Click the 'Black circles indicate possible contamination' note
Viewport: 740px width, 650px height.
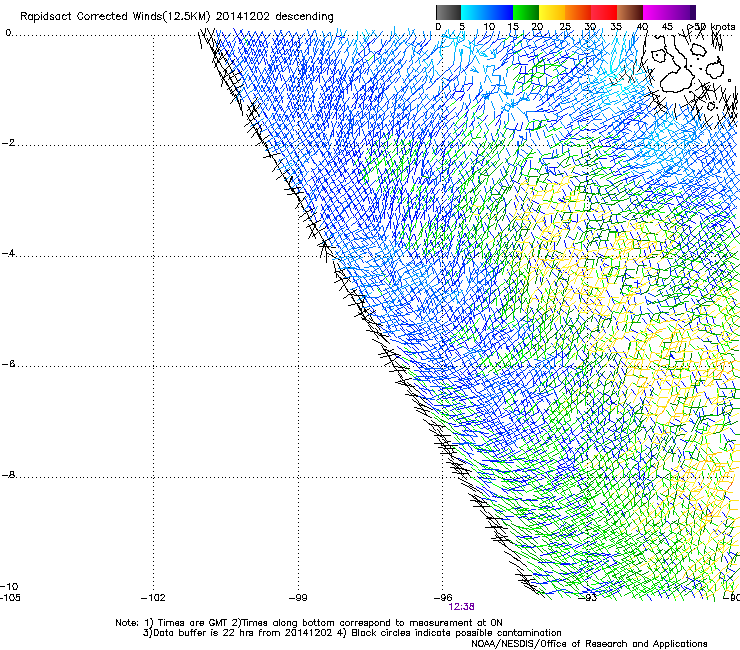[x=456, y=633]
